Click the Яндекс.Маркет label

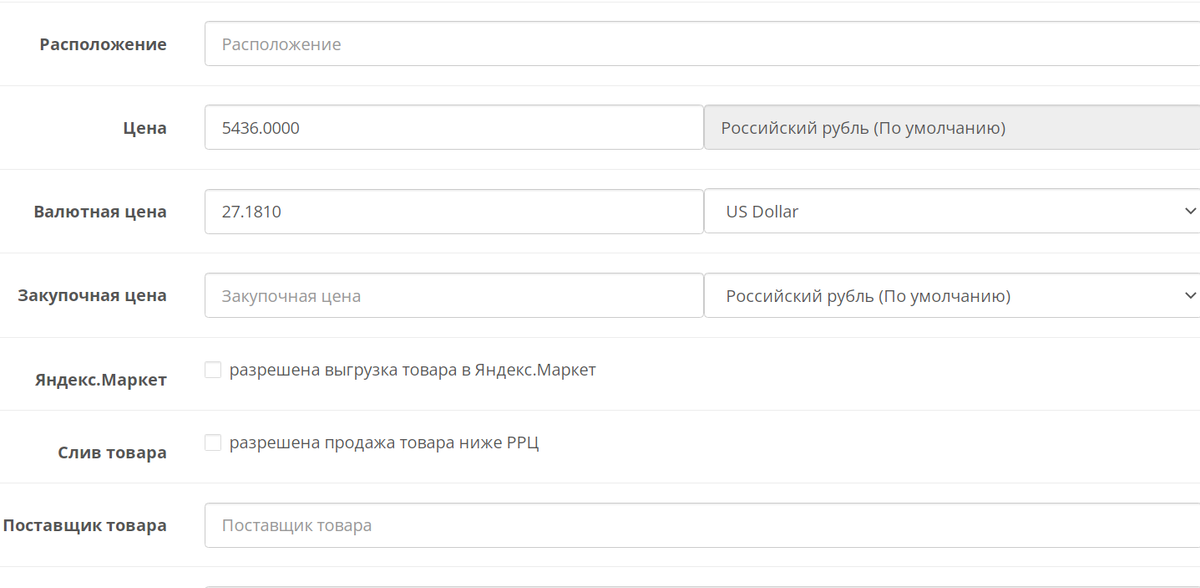(x=101, y=380)
